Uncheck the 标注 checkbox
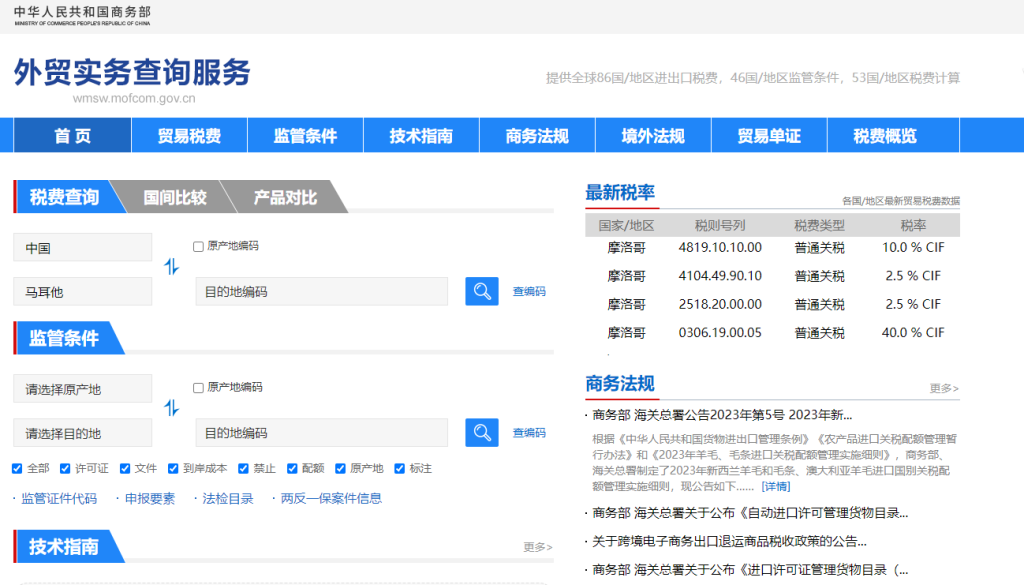 [400, 468]
